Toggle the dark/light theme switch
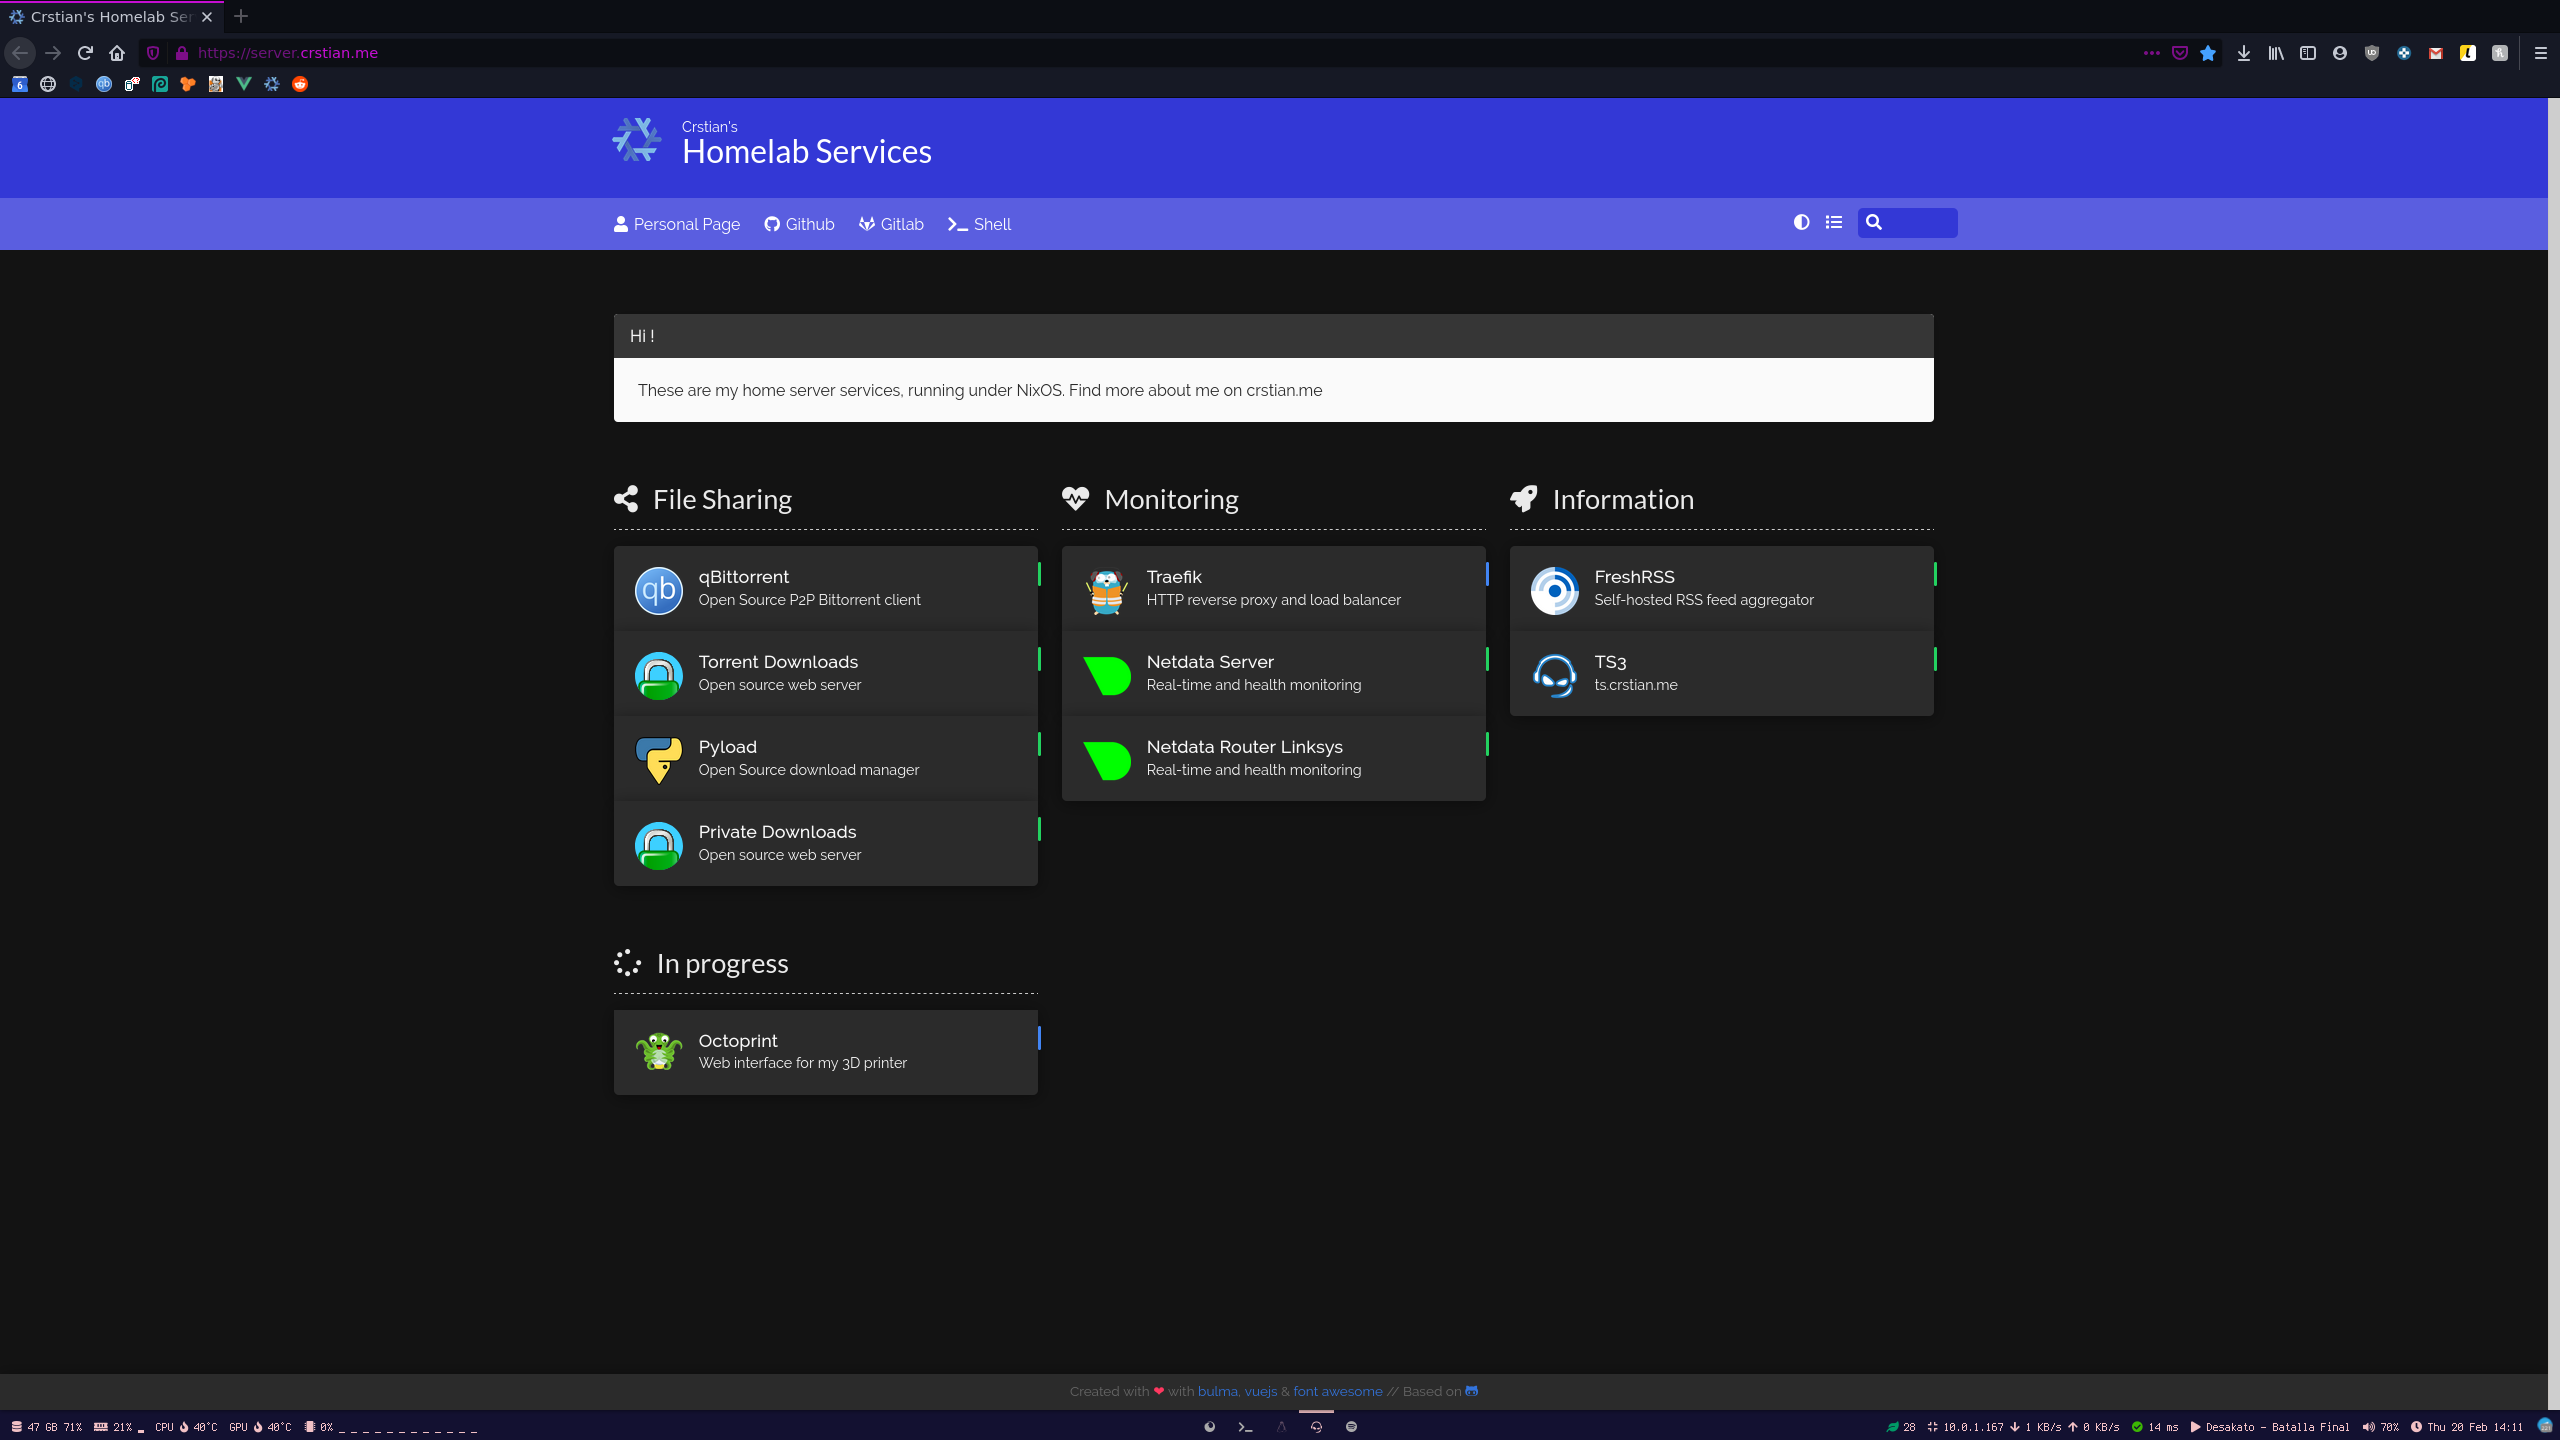The height and width of the screenshot is (1440, 2560). coord(1801,222)
